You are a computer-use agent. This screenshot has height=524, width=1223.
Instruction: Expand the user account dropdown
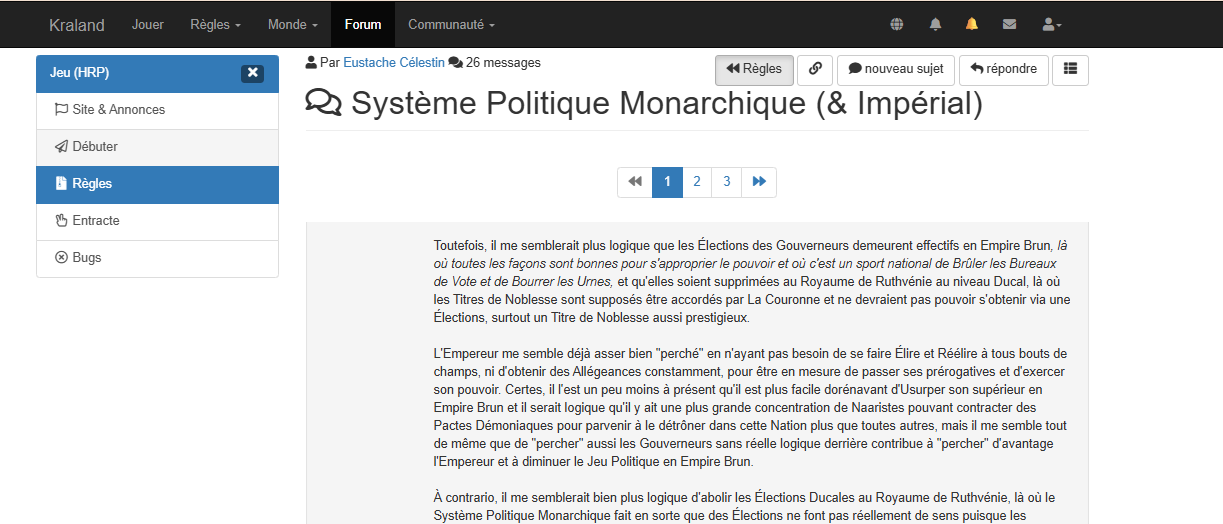[1051, 24]
